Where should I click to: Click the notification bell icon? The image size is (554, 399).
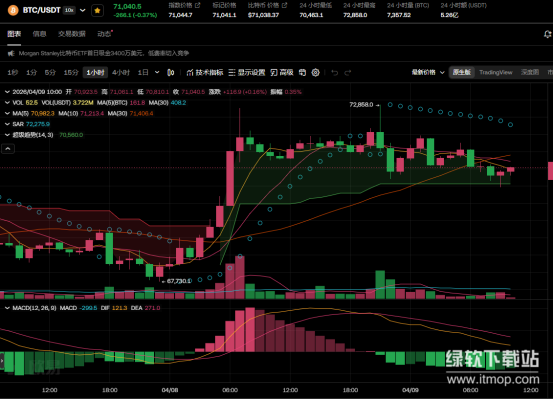click(x=548, y=34)
